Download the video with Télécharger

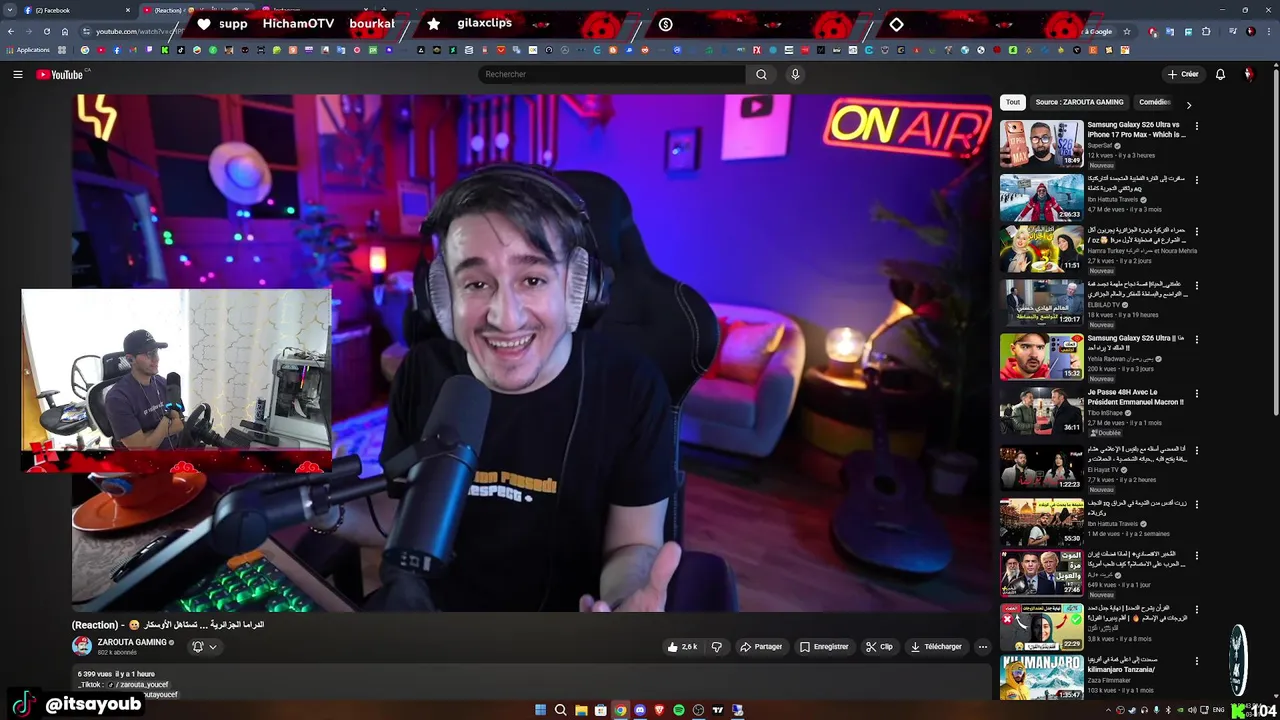[x=936, y=647]
